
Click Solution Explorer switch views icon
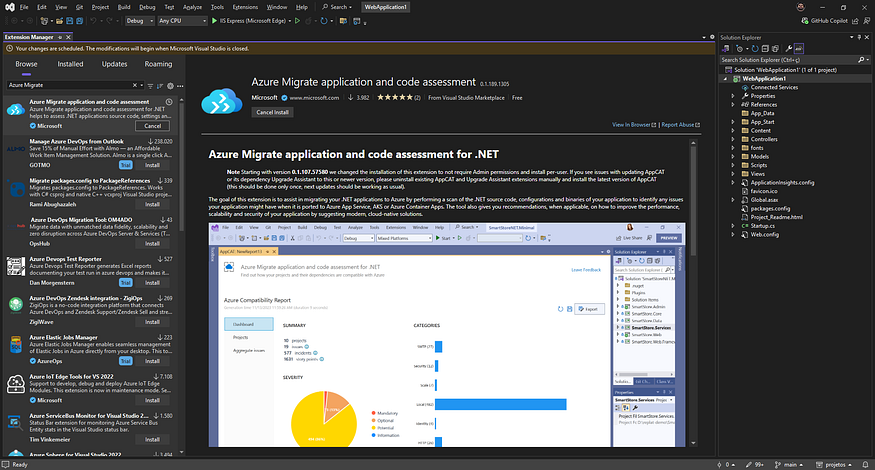(x=726, y=49)
